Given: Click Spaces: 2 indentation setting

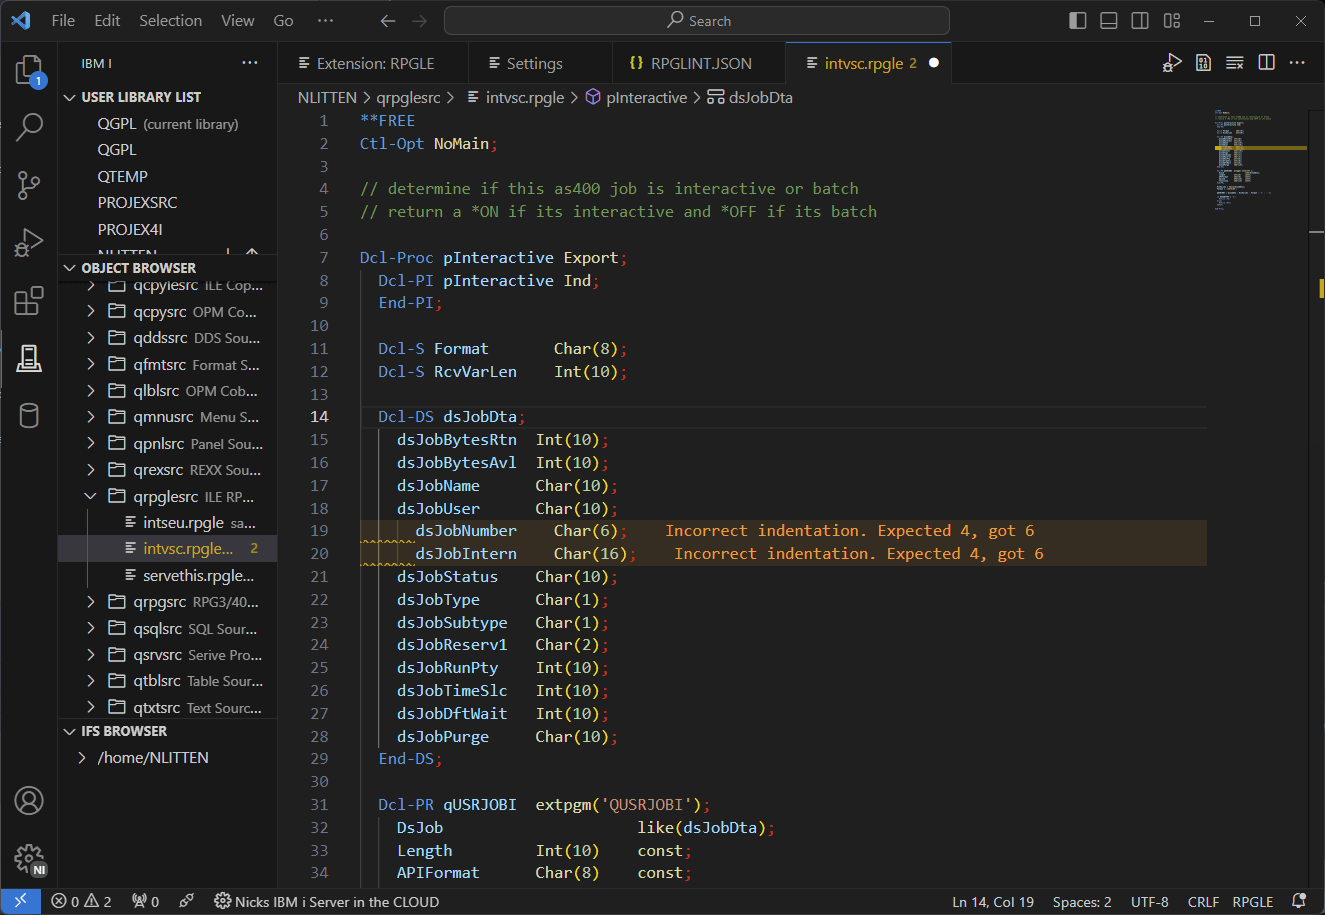Looking at the screenshot, I should coord(1081,901).
